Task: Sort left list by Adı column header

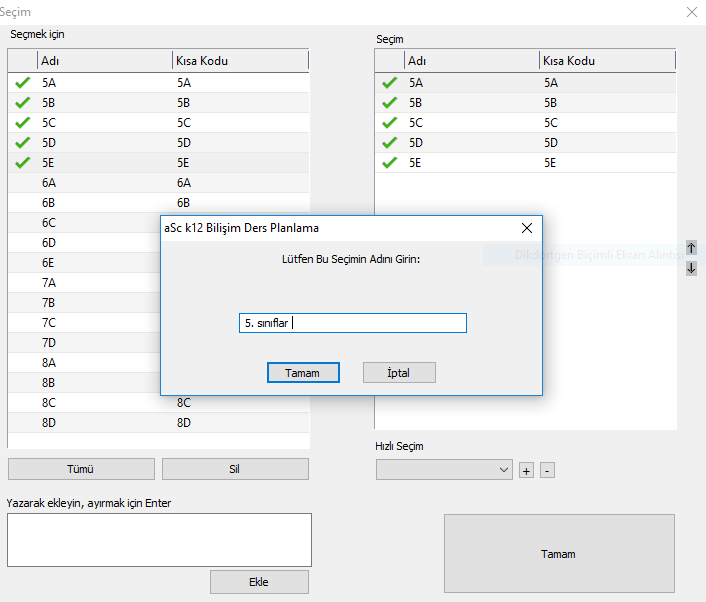Action: [104, 61]
